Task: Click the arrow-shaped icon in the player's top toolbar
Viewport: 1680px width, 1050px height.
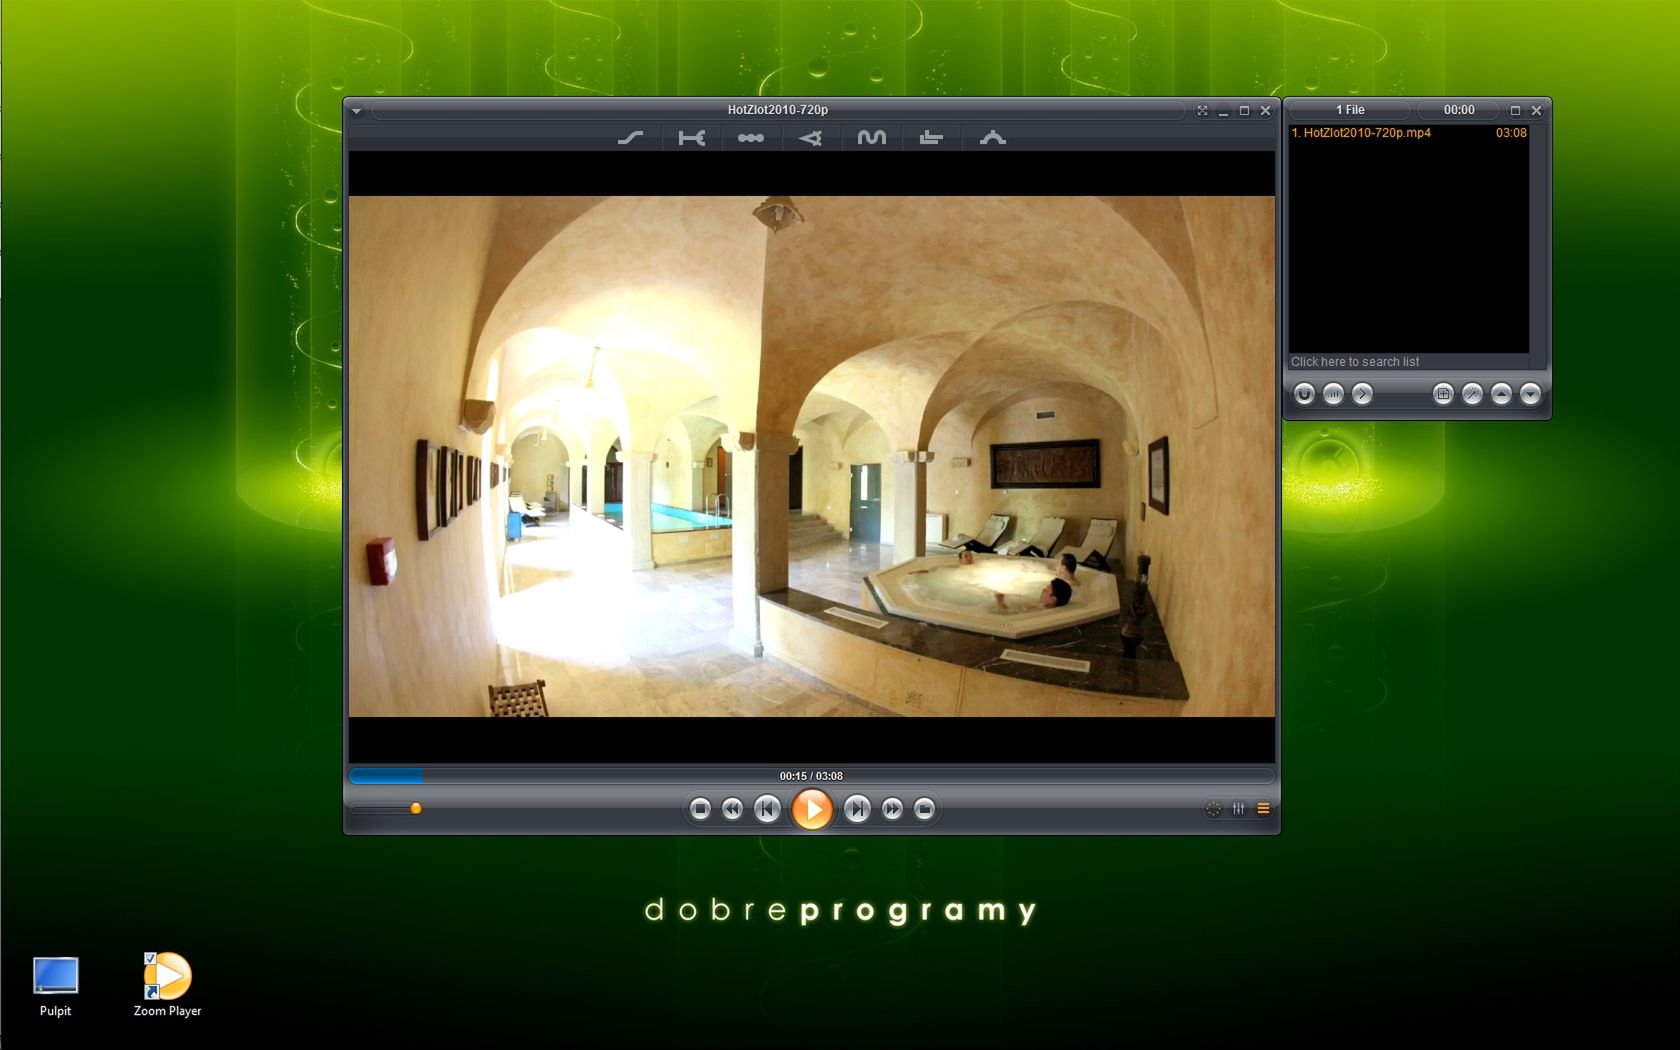Action: click(811, 138)
